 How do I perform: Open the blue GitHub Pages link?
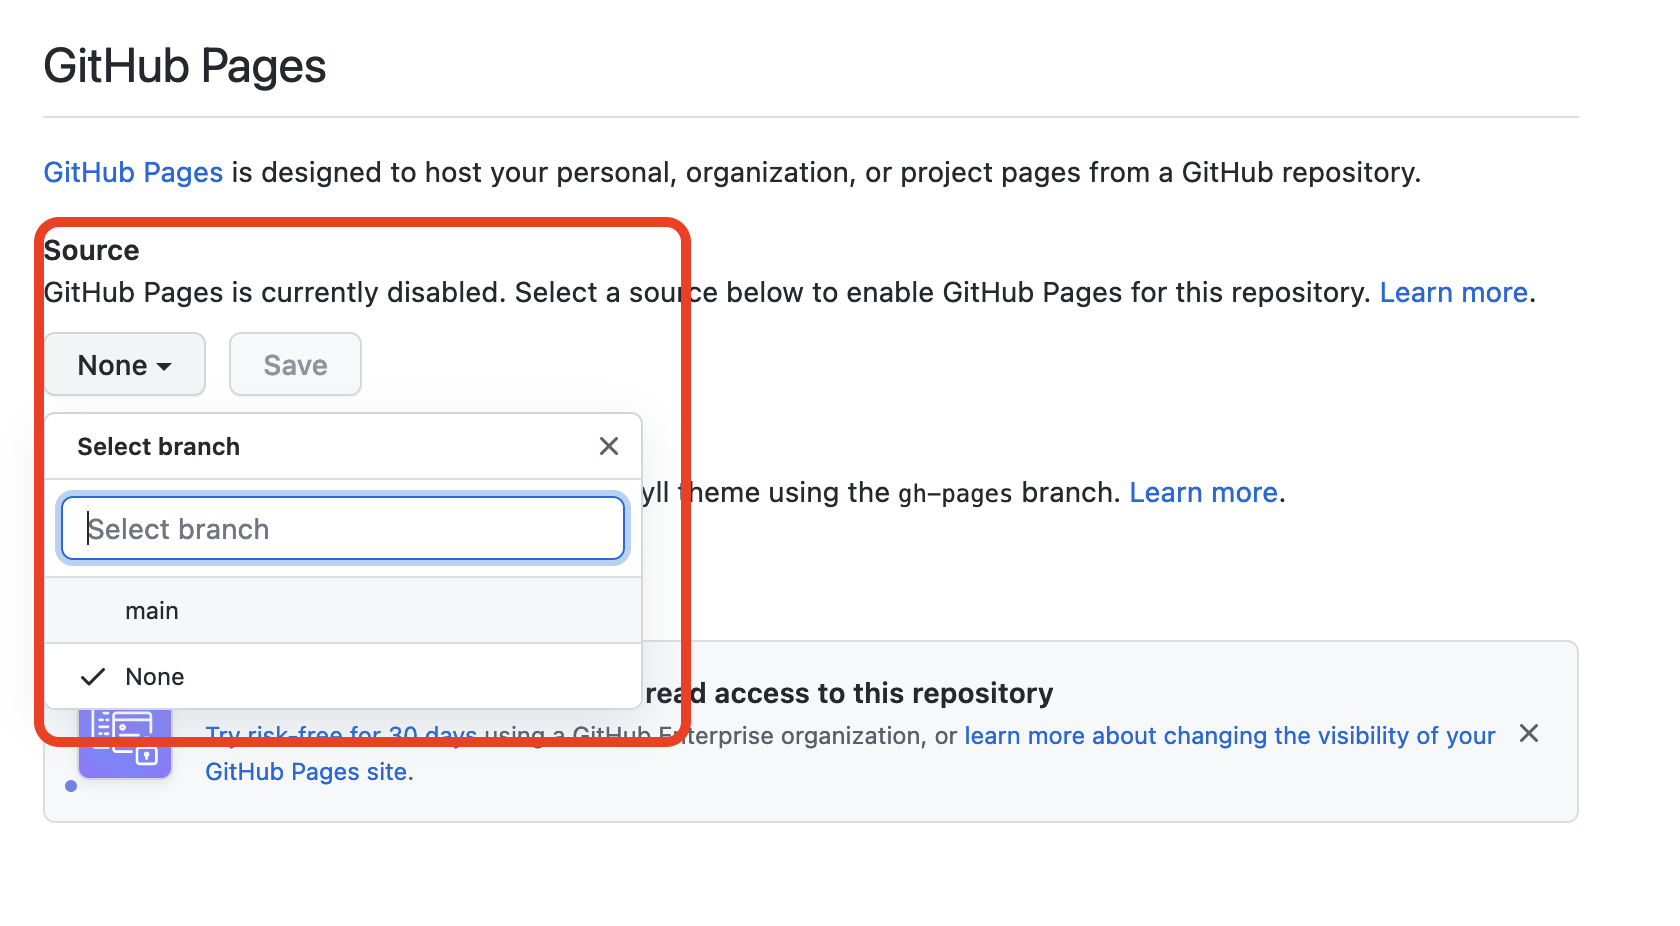(x=133, y=173)
